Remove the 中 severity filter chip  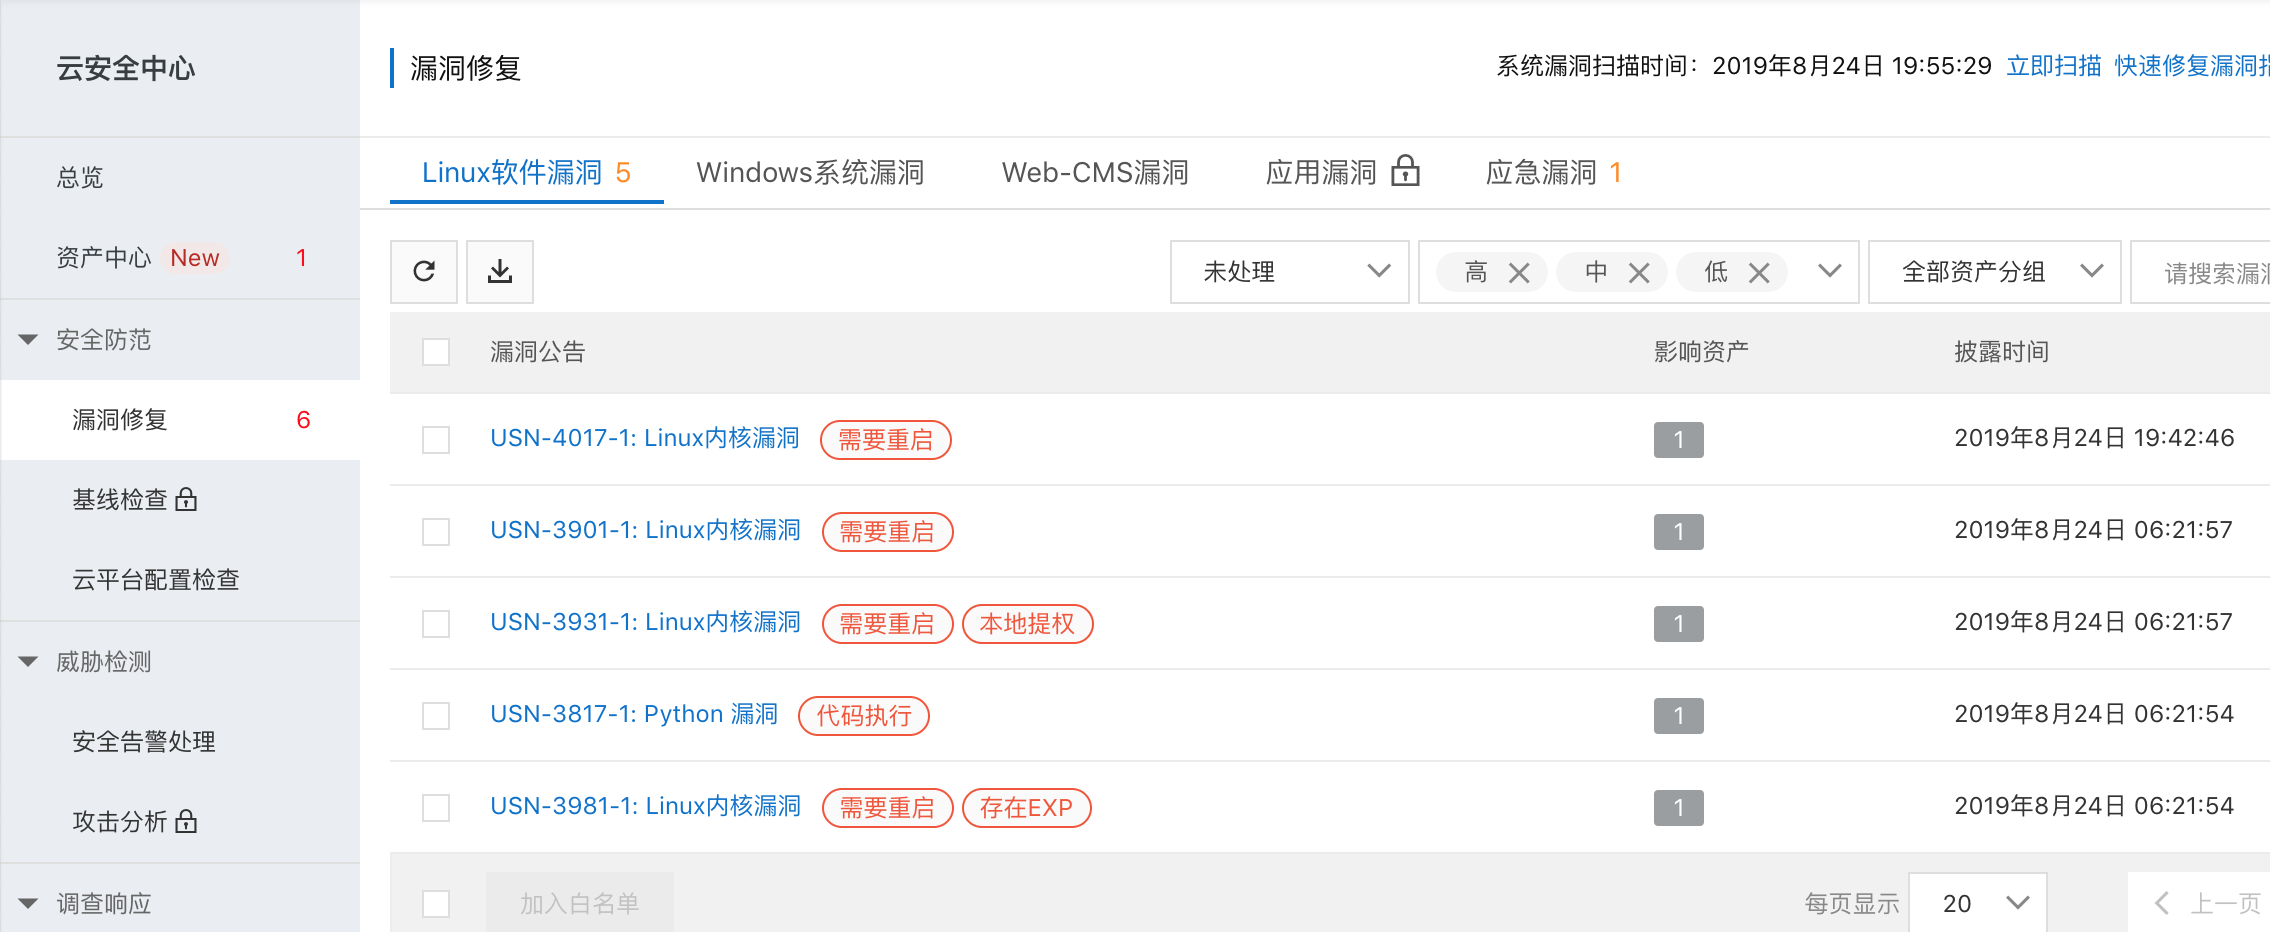1639,271
